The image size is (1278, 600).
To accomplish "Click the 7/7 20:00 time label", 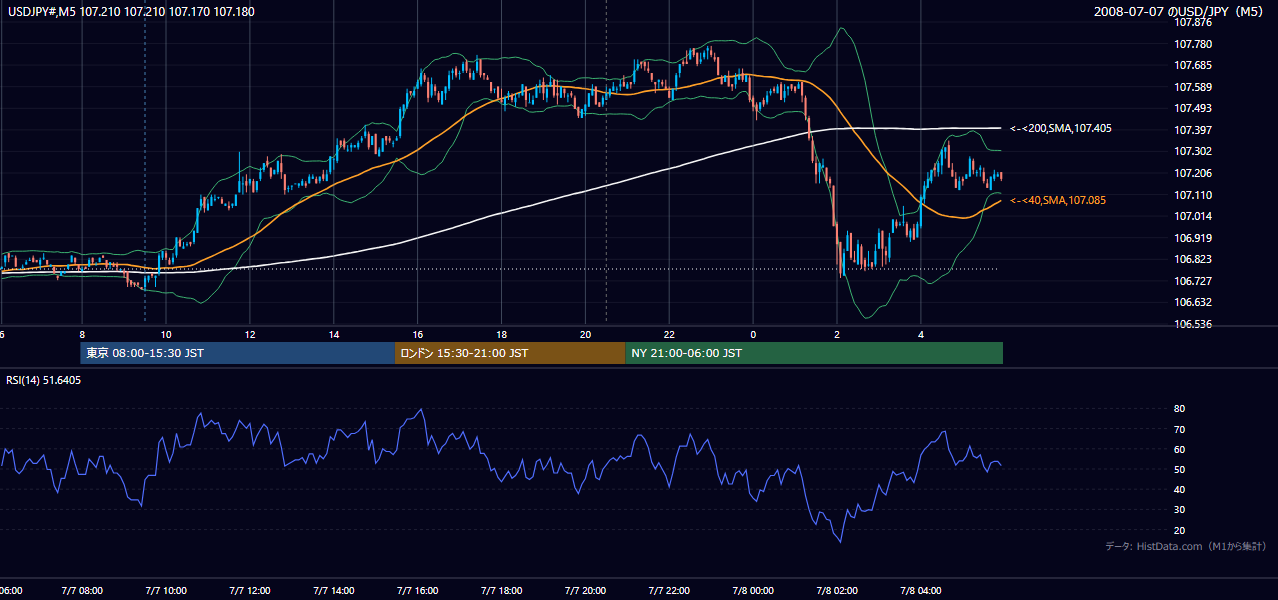I will [x=586, y=591].
